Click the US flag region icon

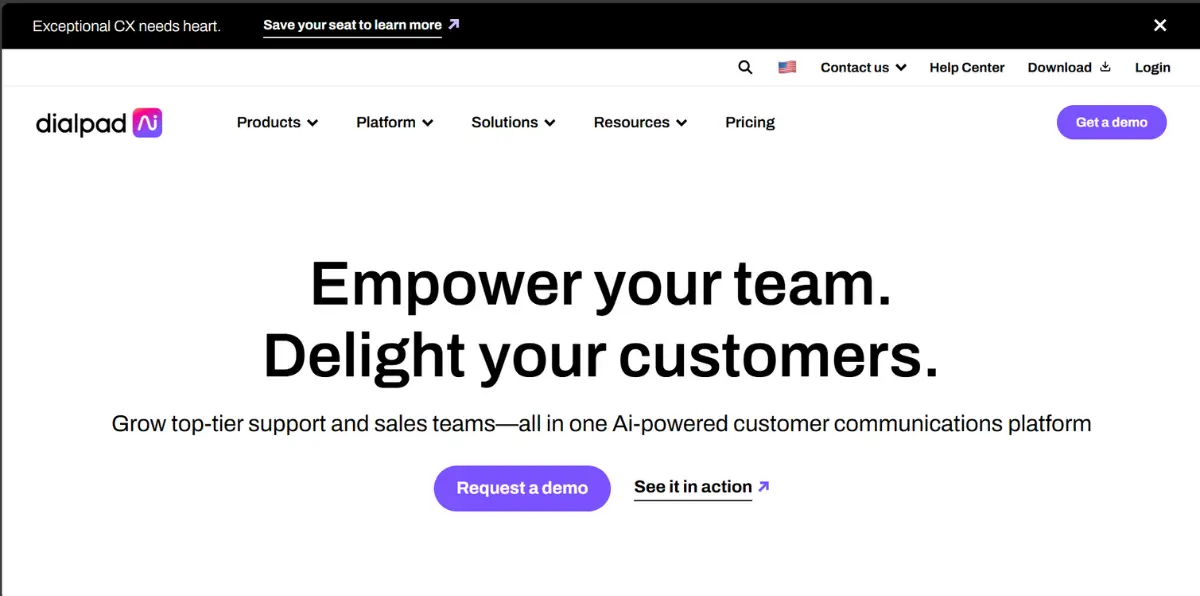click(x=787, y=67)
